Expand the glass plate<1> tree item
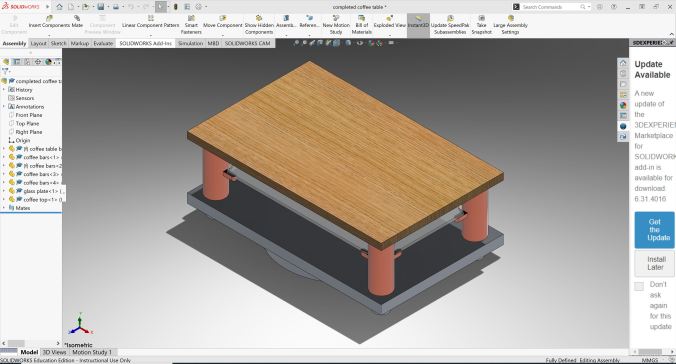 click(x=4, y=191)
